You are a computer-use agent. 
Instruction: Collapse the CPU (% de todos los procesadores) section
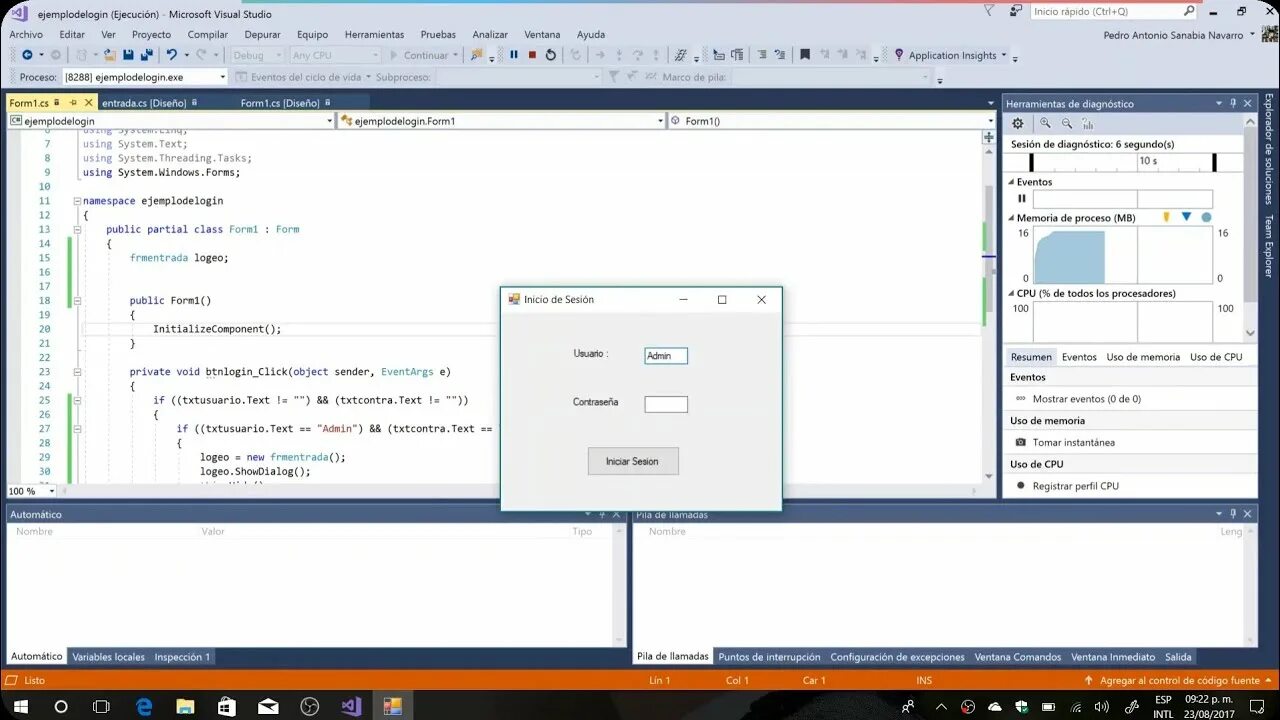point(1010,293)
